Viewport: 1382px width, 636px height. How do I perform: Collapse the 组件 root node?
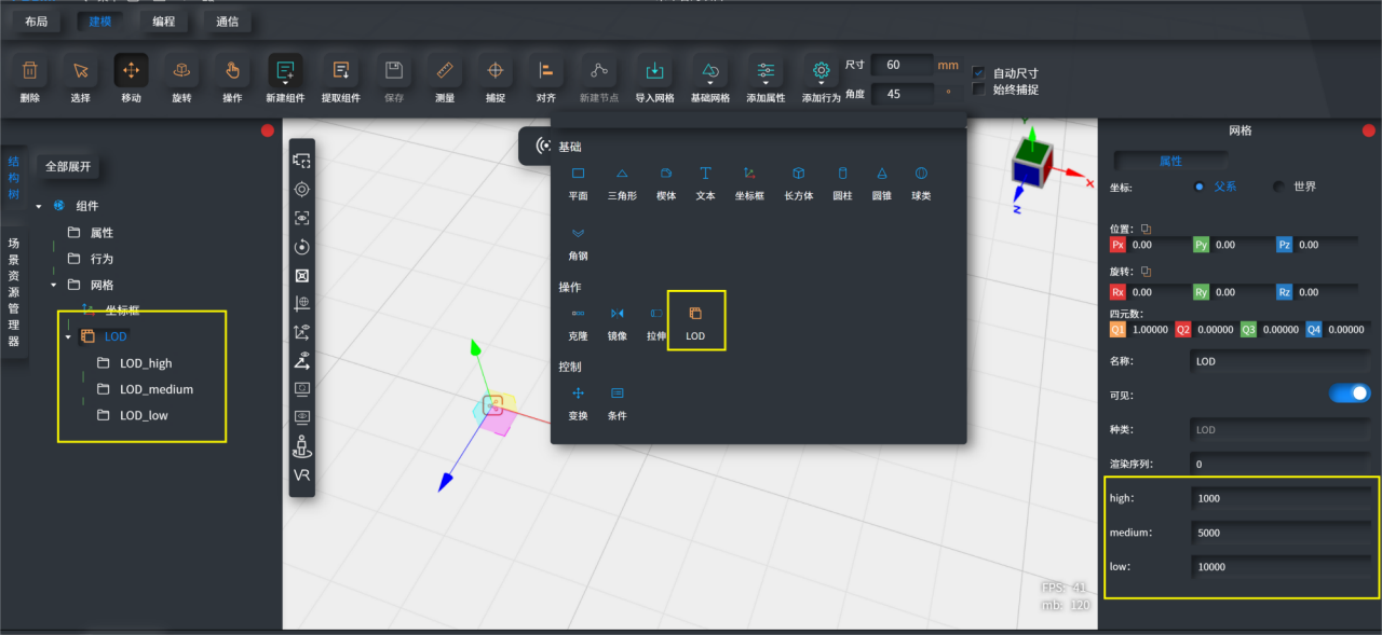(39, 206)
